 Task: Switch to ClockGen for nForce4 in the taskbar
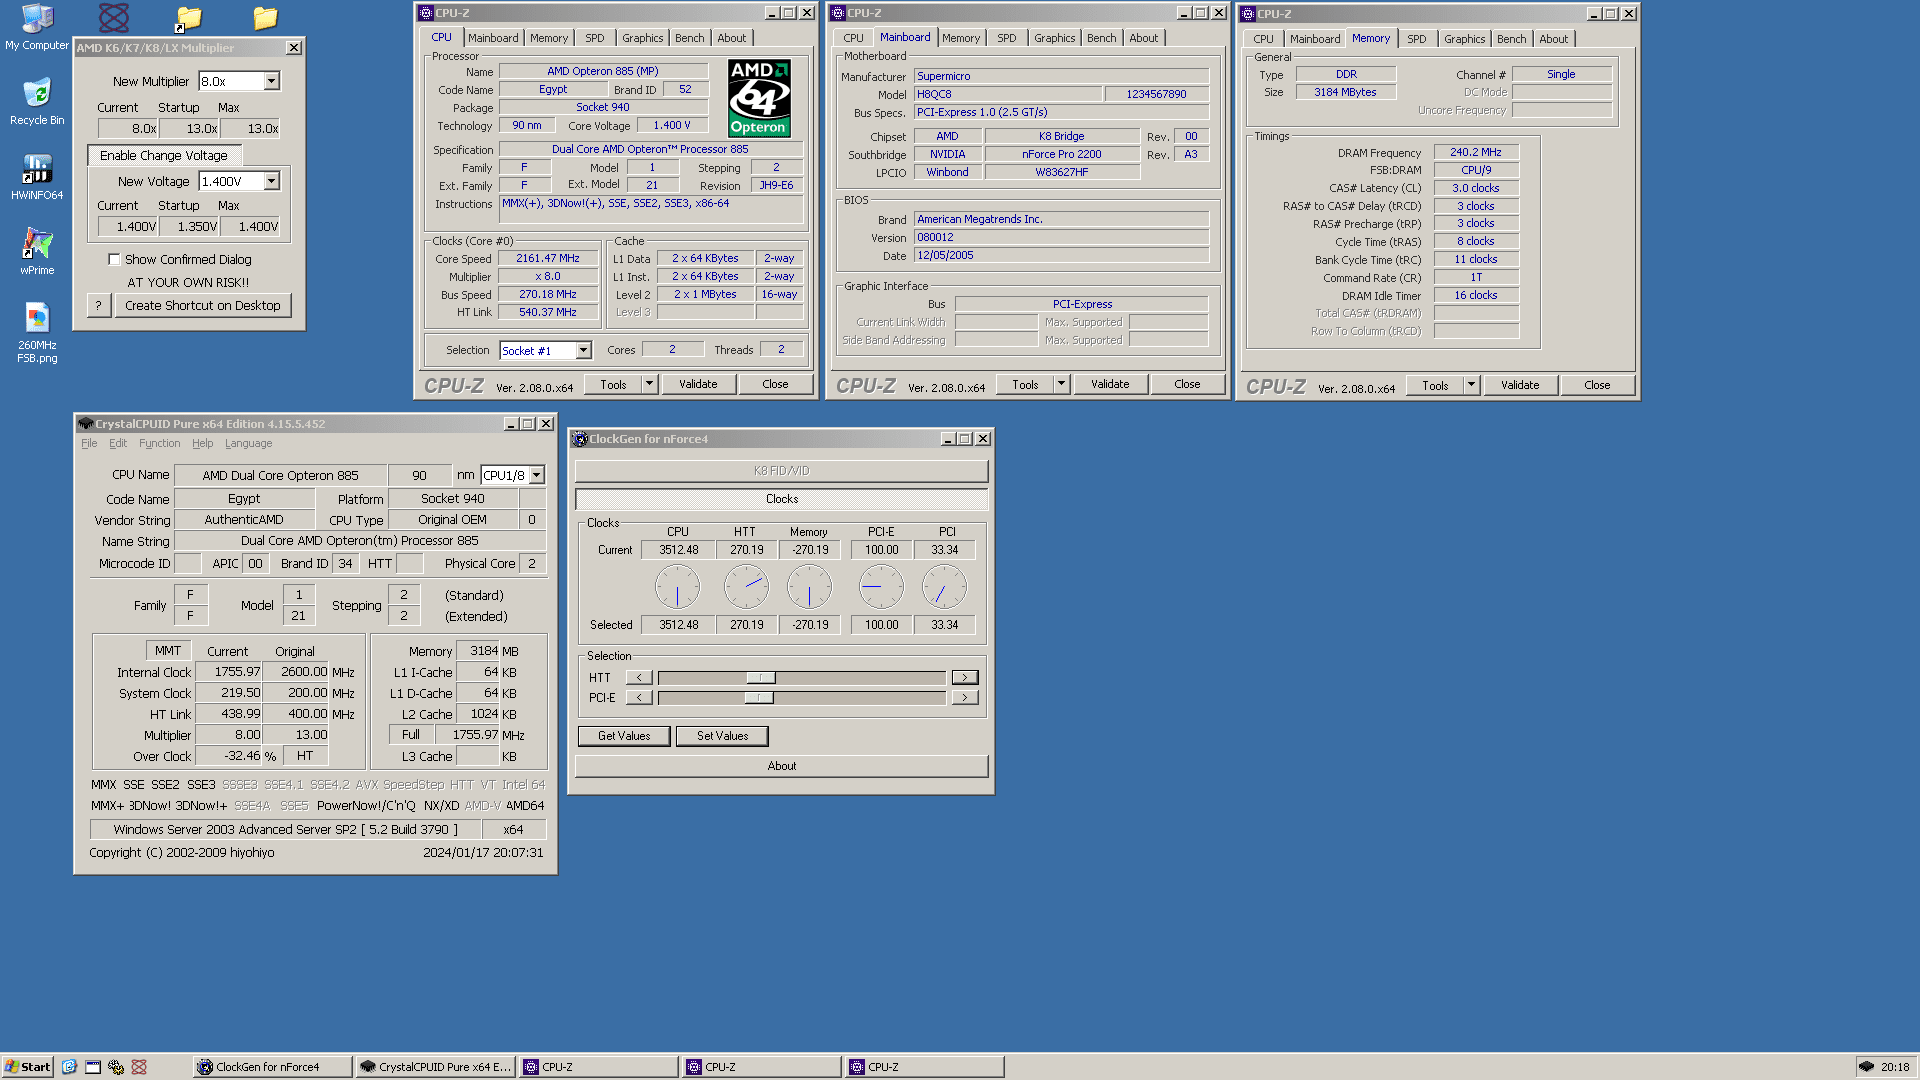click(x=272, y=1067)
